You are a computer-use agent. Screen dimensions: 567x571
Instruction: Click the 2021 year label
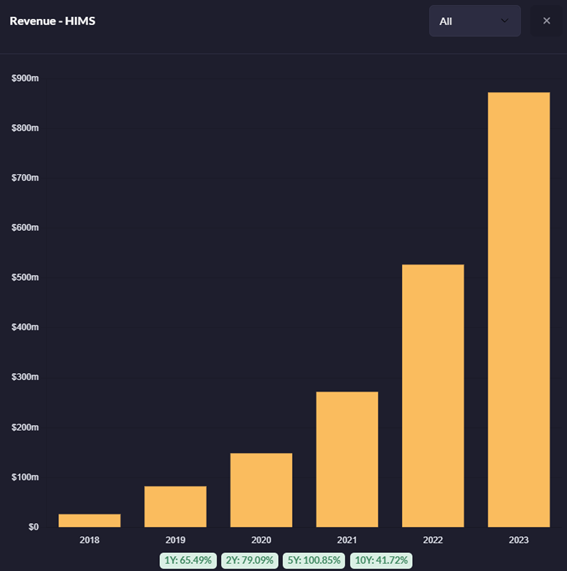click(x=347, y=540)
